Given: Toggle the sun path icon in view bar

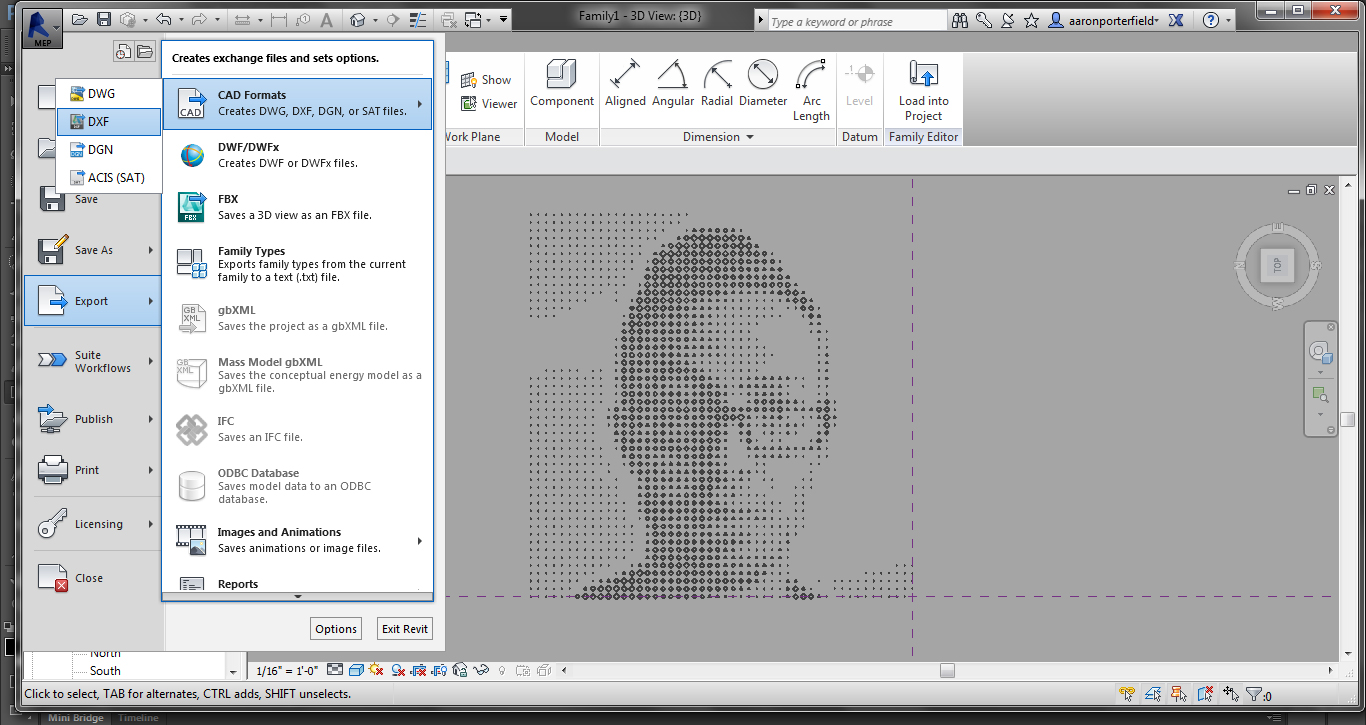Looking at the screenshot, I should pyautogui.click(x=376, y=670).
